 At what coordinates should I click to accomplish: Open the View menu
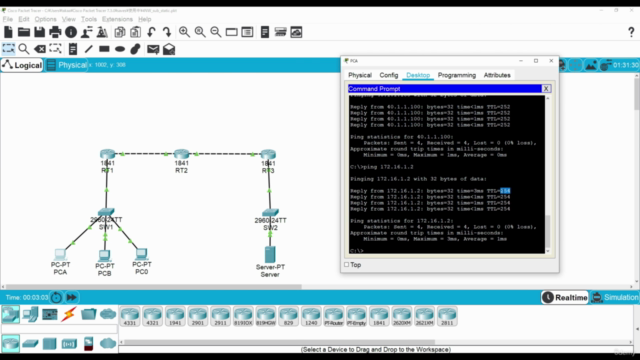(x=69, y=19)
